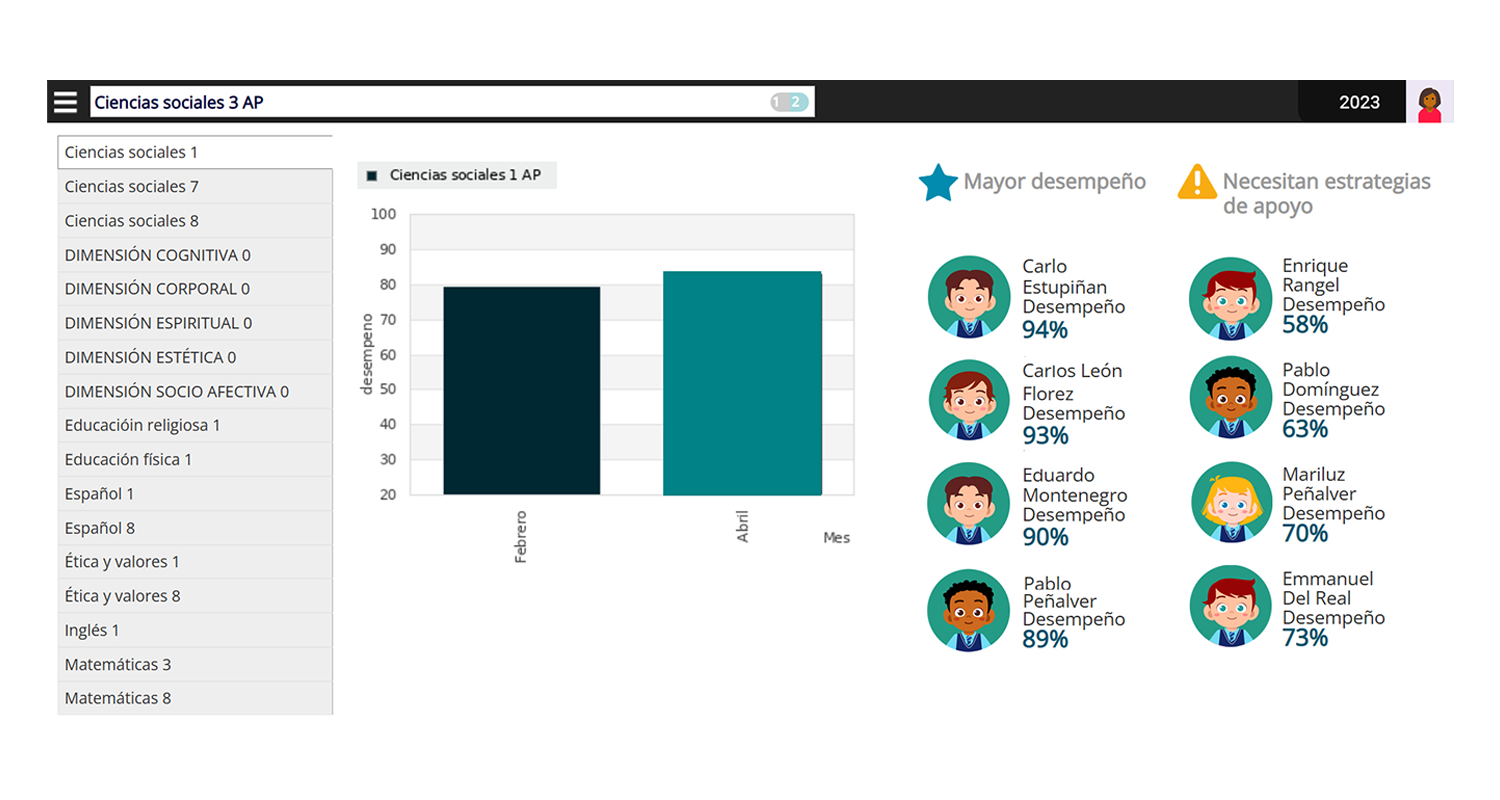Select Enrique Rangel's avatar
The height and width of the screenshot is (800, 1500).
[x=1230, y=297]
